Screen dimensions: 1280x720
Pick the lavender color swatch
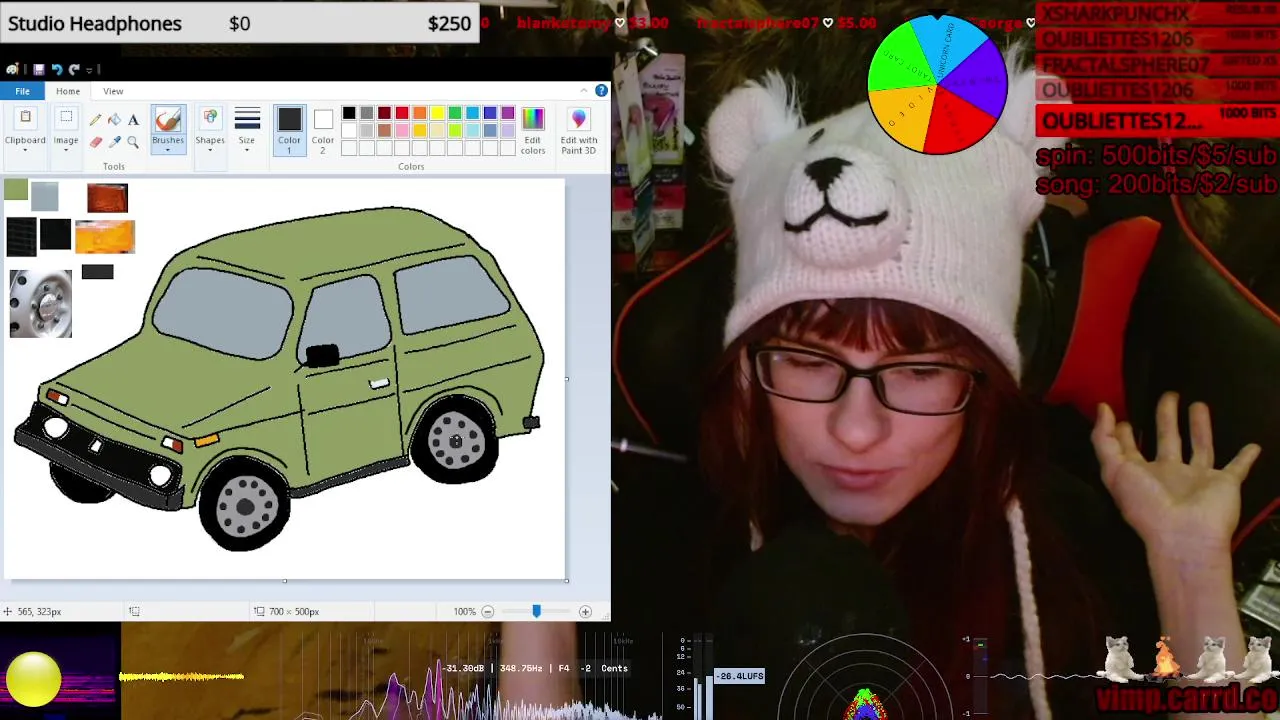508,131
